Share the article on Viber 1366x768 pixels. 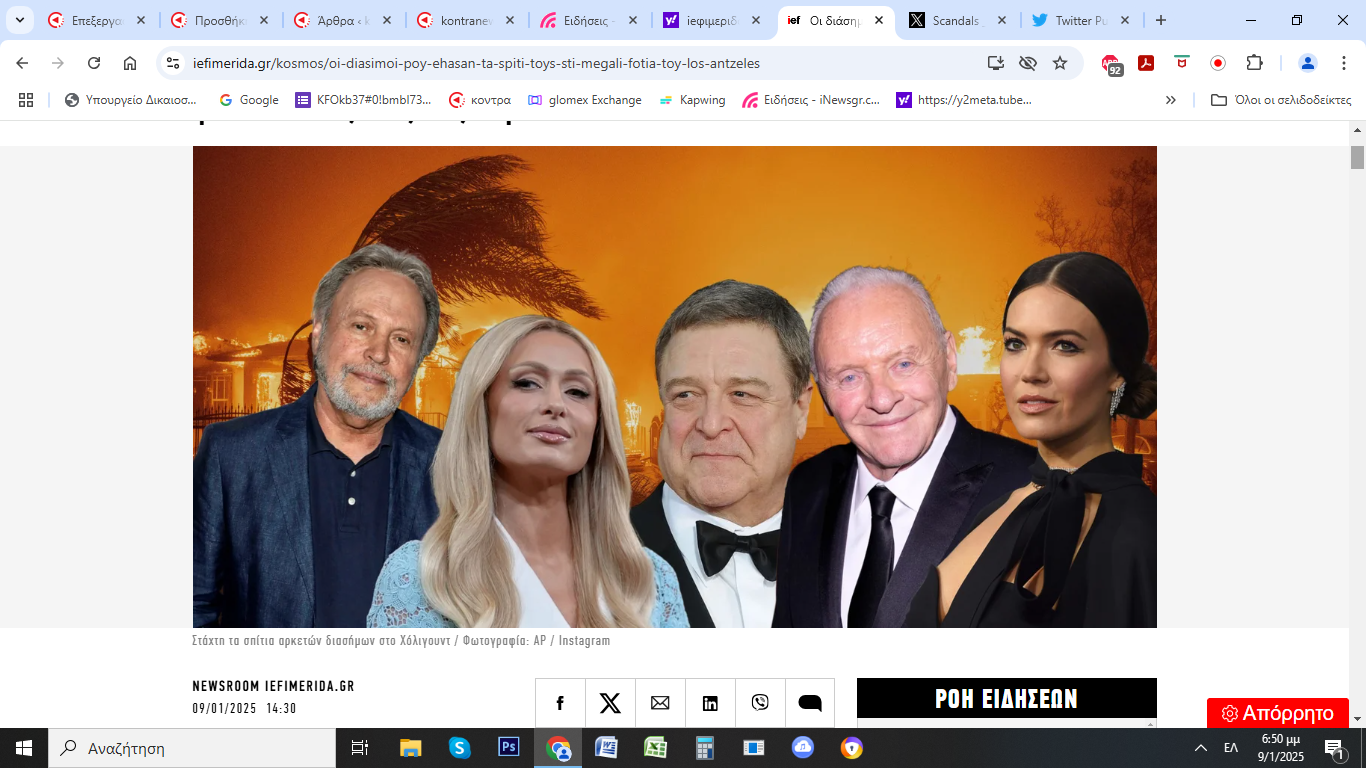click(760, 703)
